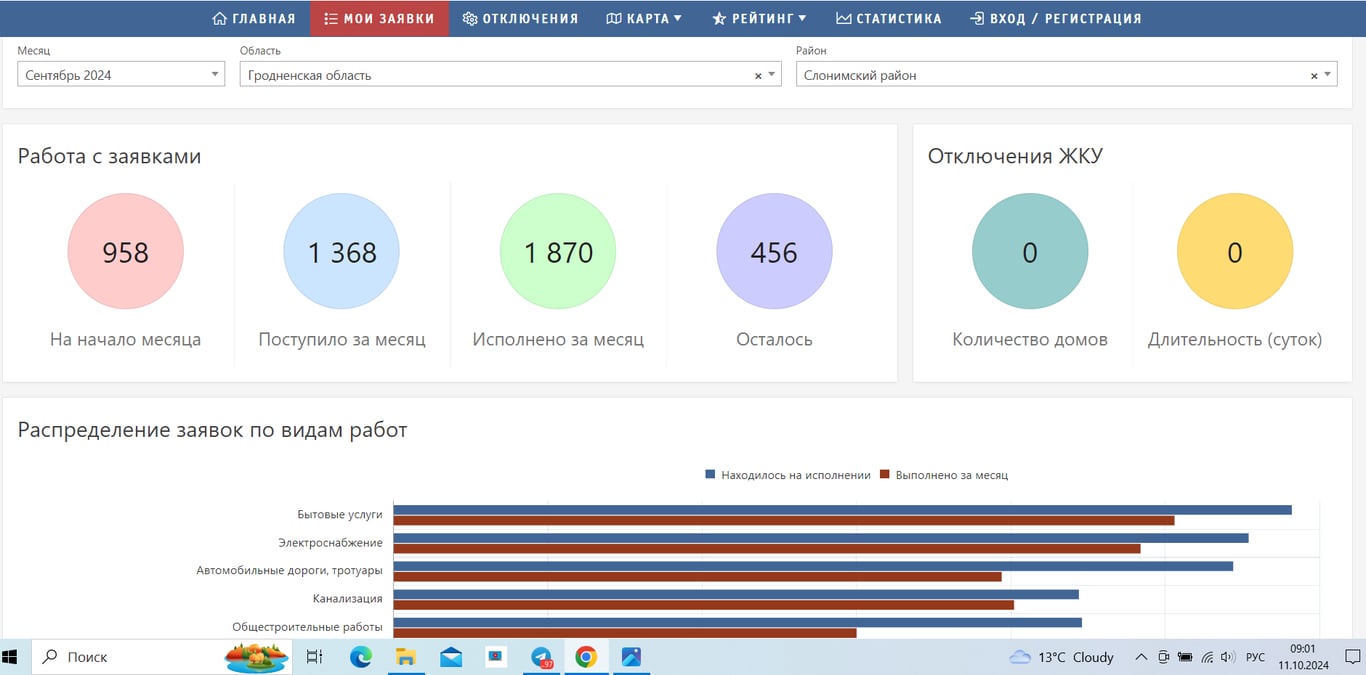Click the blue Бытовые услуги bar
Image resolution: width=1366 pixels, height=675 pixels.
coord(842,510)
